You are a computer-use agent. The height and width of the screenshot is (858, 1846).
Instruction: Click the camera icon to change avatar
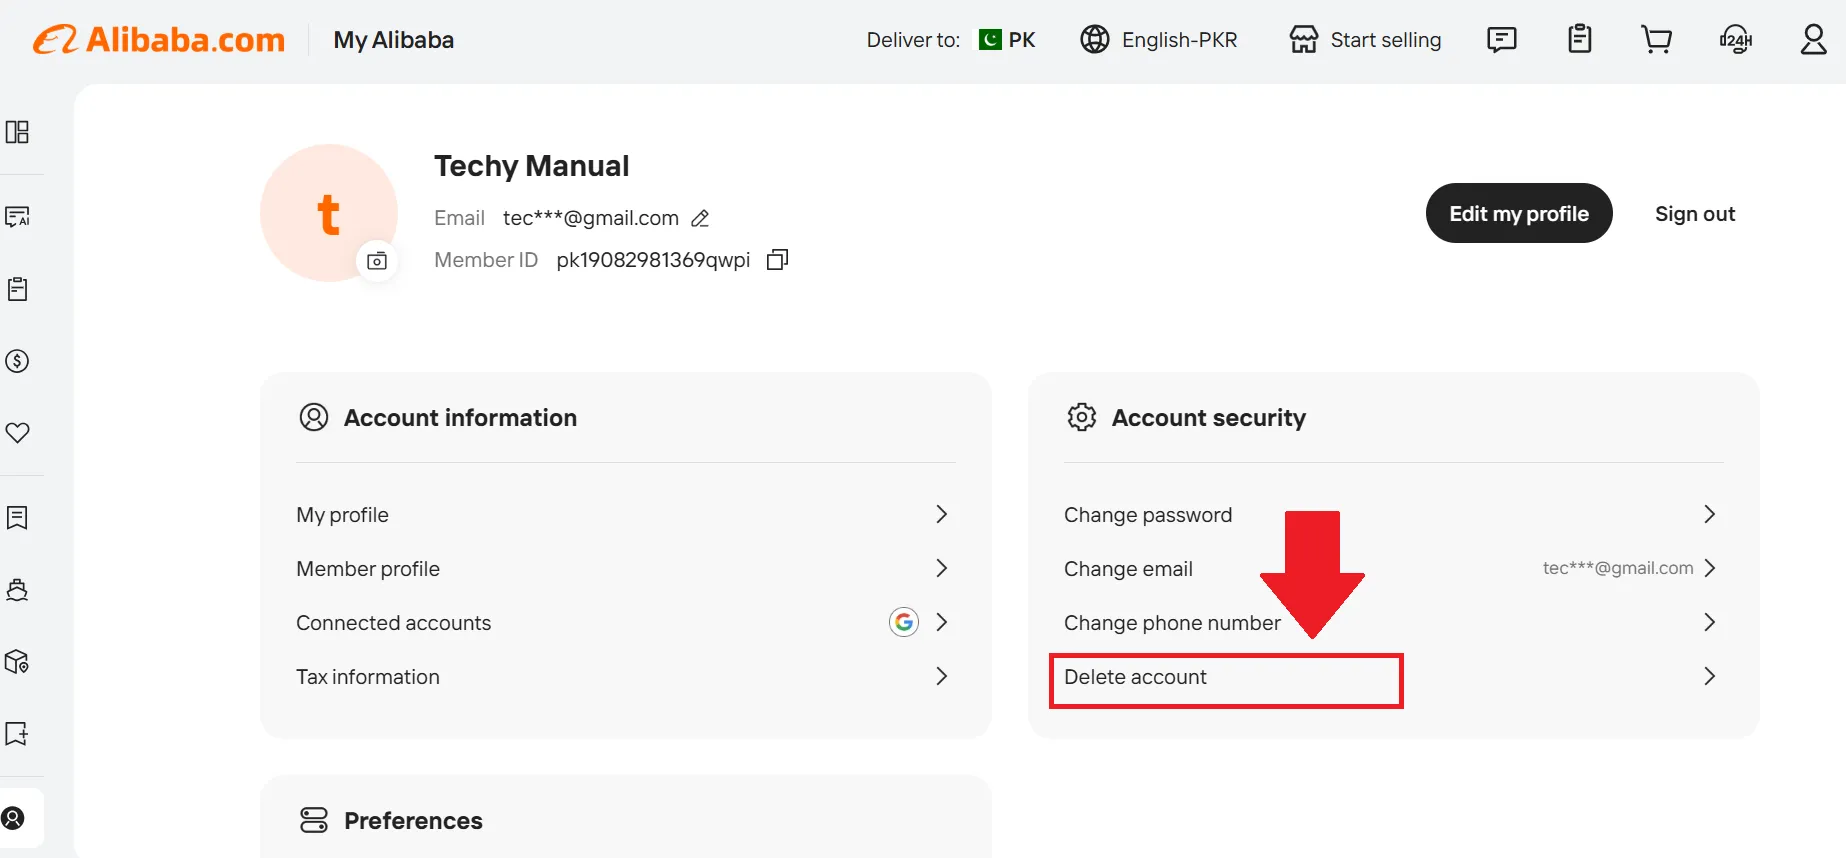point(377,261)
